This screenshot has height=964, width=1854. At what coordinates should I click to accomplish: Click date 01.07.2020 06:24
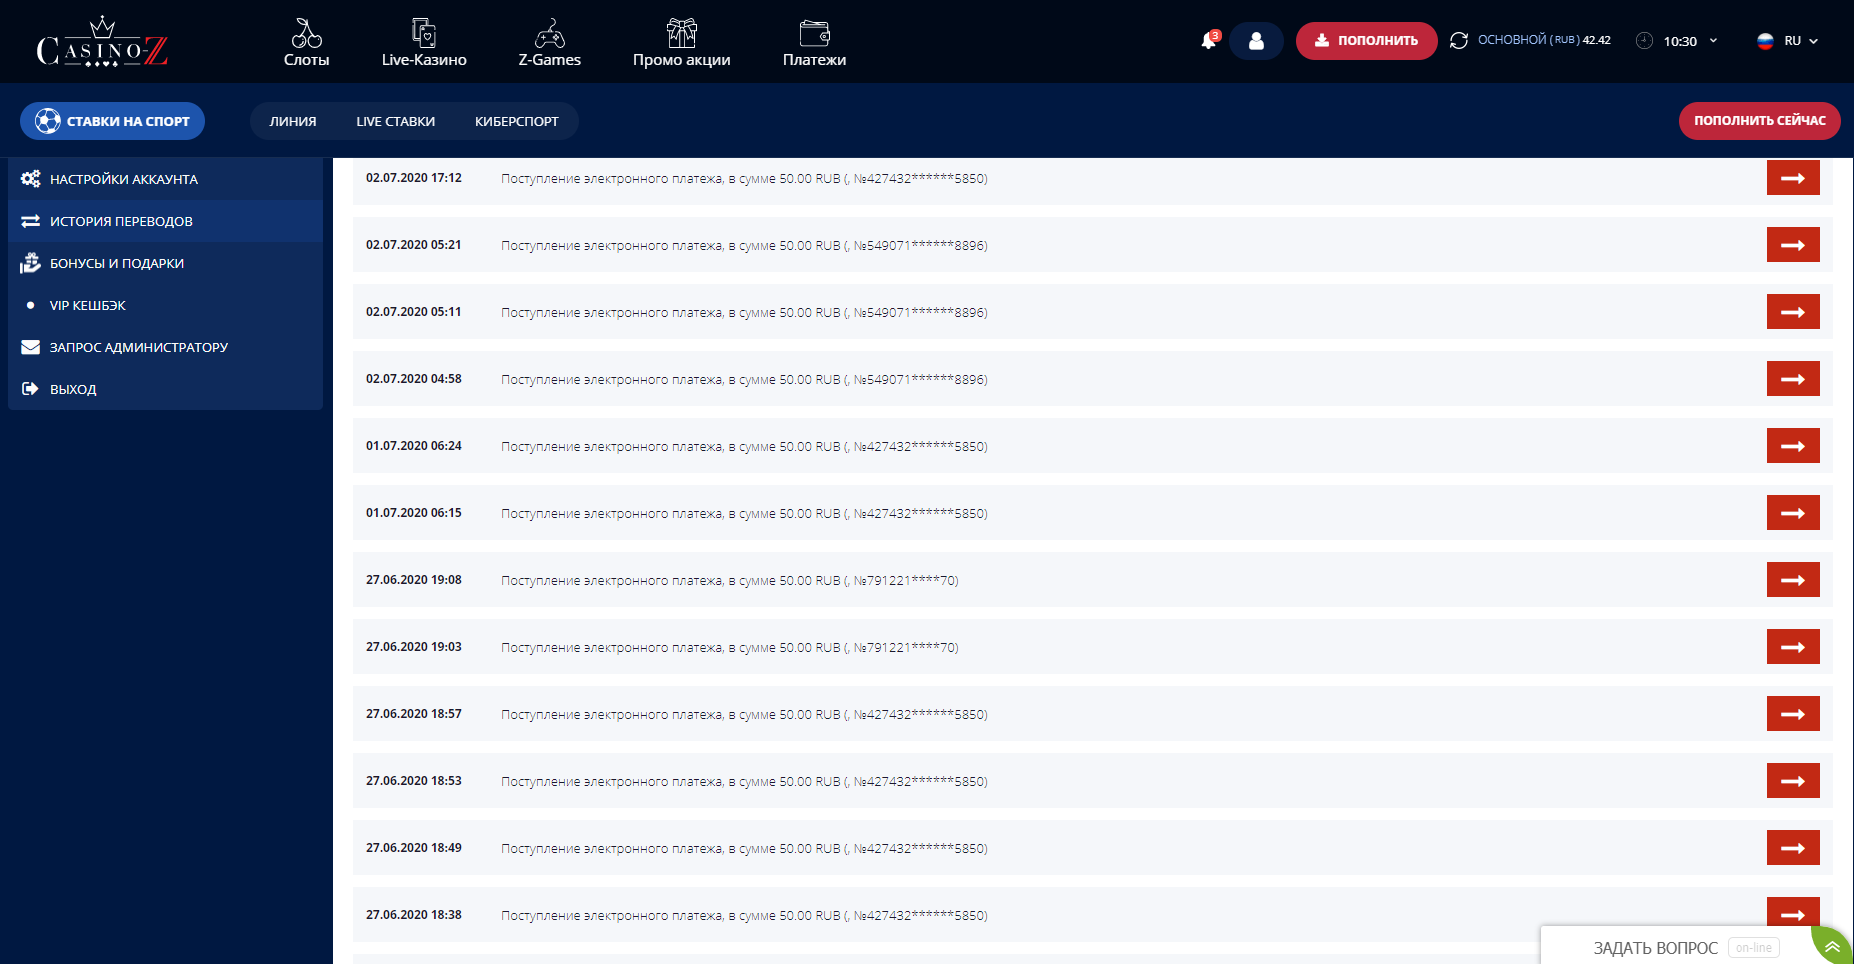414,446
